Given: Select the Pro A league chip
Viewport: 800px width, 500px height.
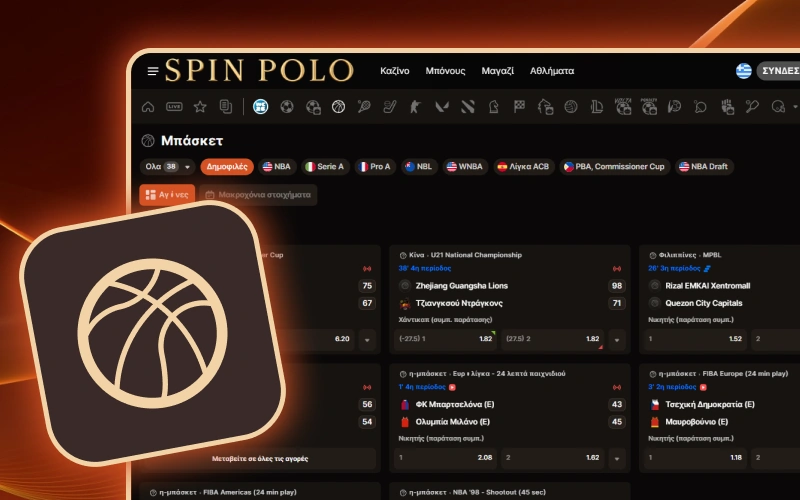Looking at the screenshot, I should coord(375,166).
